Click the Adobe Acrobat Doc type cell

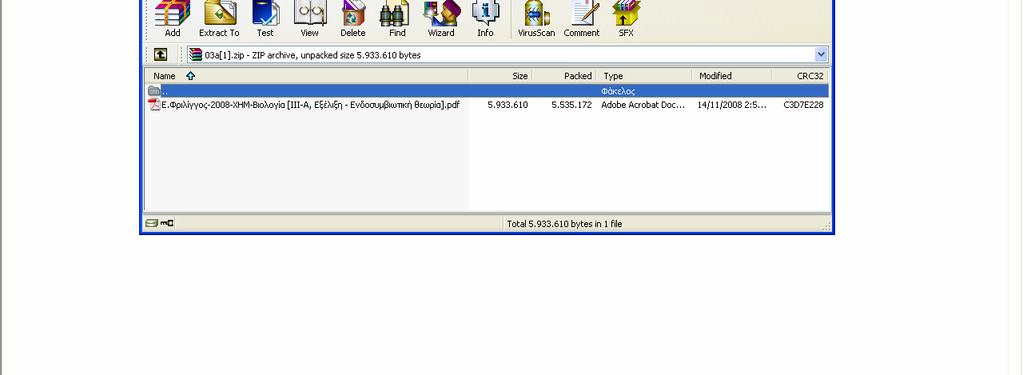643,104
